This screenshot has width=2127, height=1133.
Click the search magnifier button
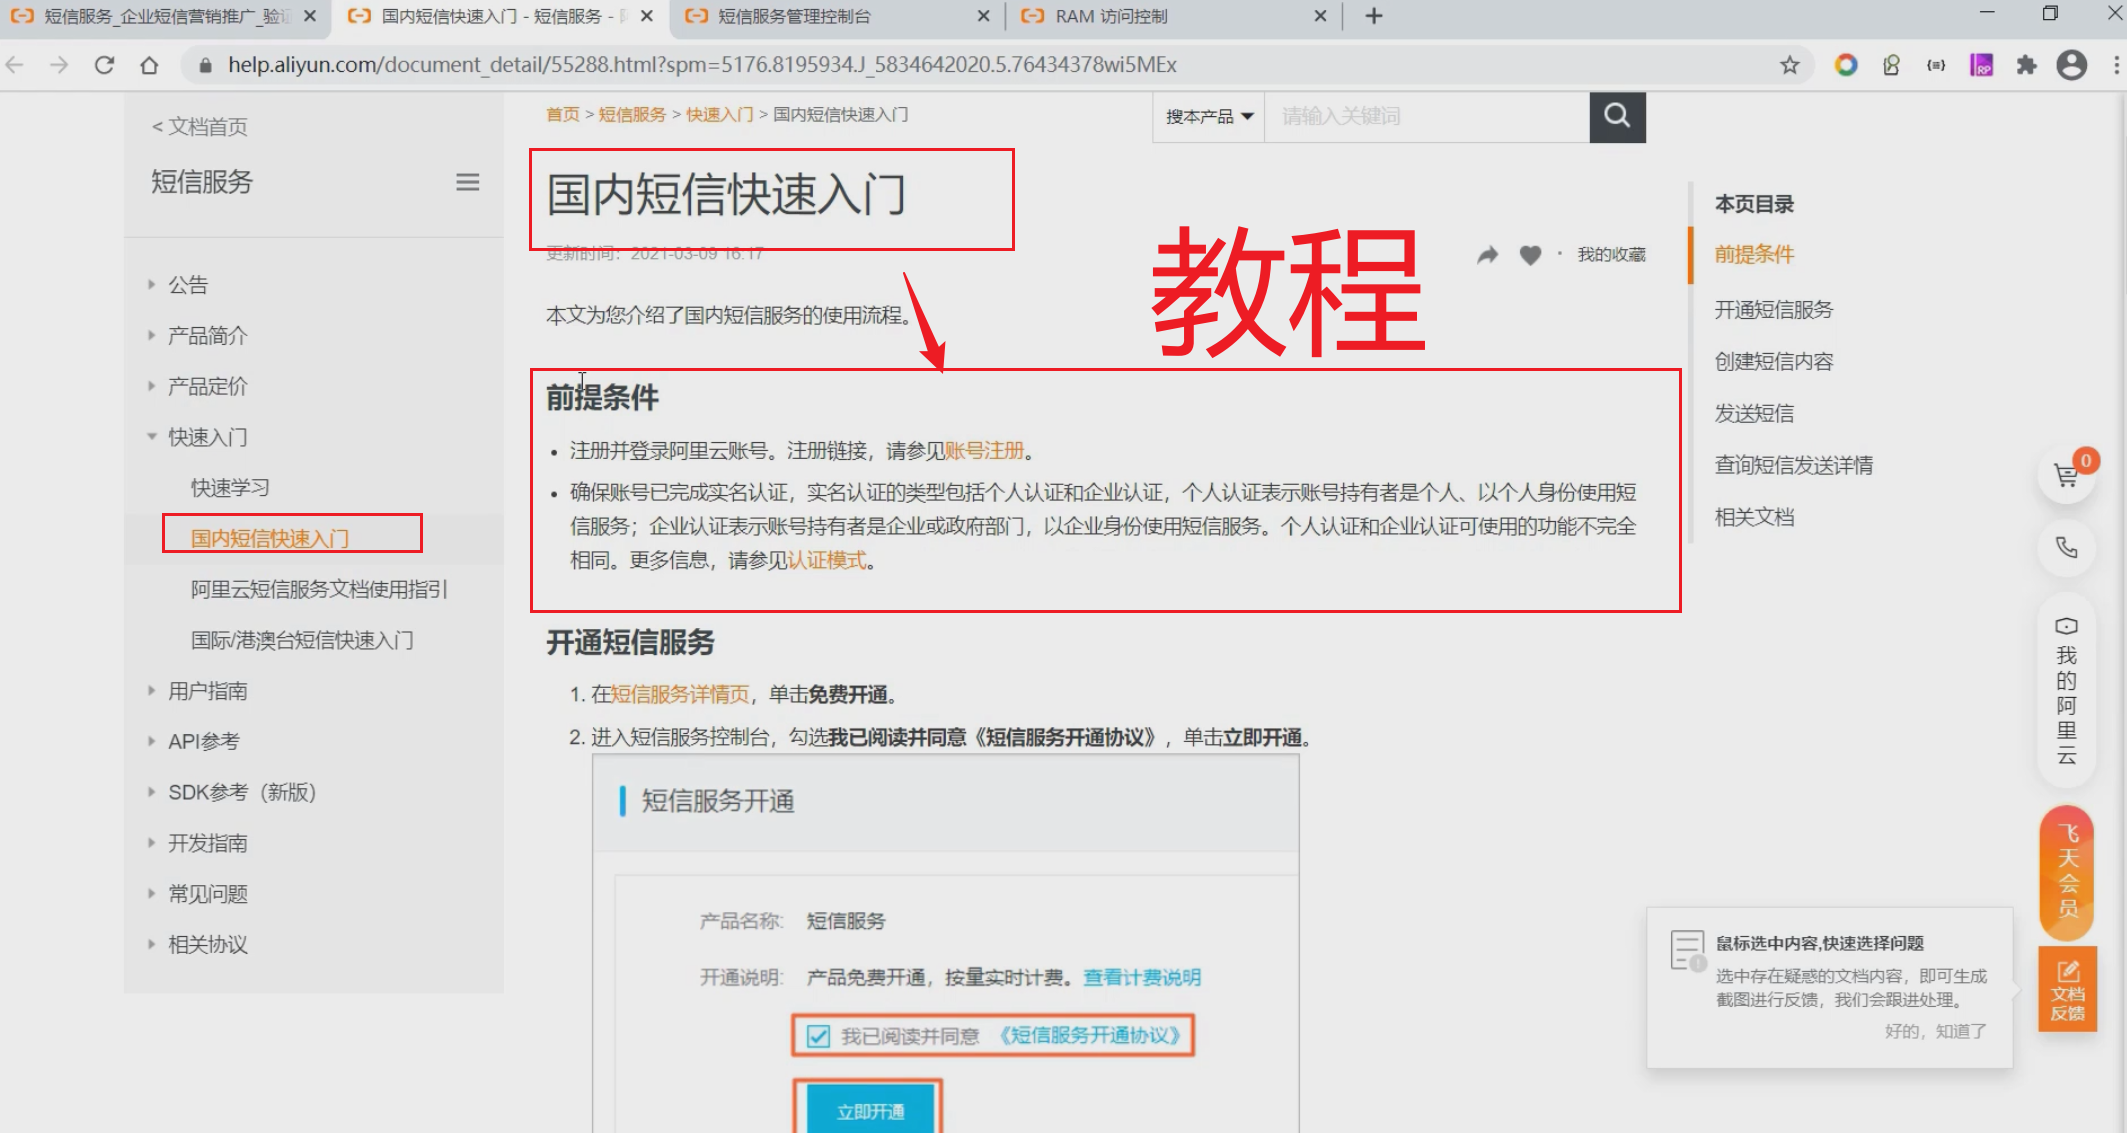click(1616, 116)
